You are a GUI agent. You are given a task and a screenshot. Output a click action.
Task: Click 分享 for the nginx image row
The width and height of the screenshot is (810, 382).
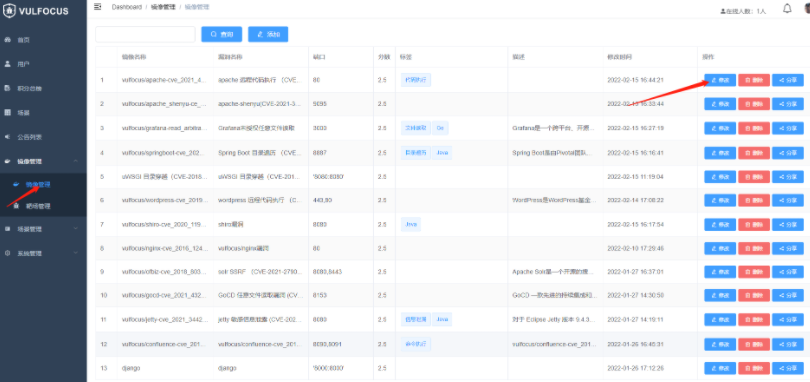pos(788,249)
